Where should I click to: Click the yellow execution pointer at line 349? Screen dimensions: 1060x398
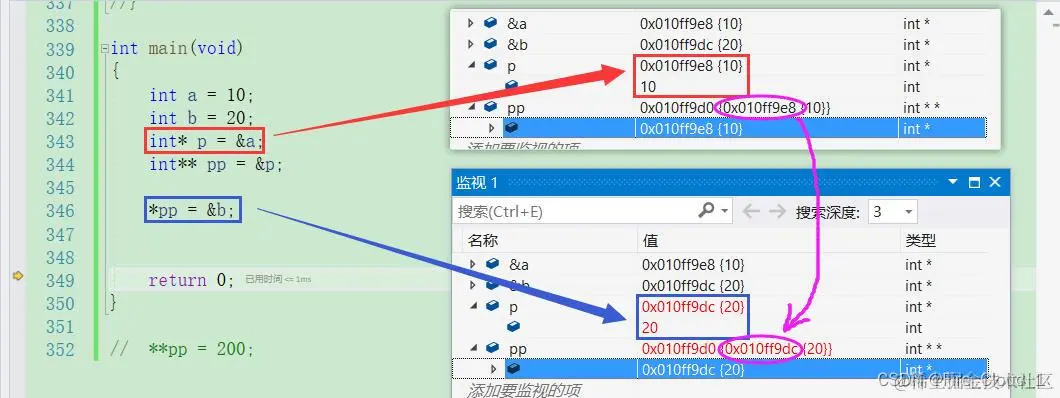[x=18, y=276]
